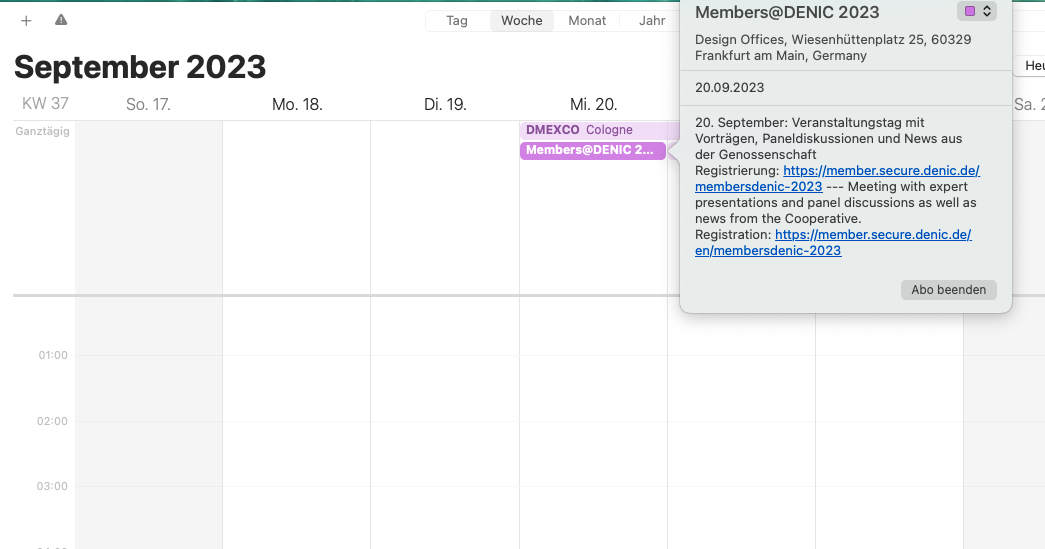
Task: Click the Abo beenden button
Action: coord(948,290)
